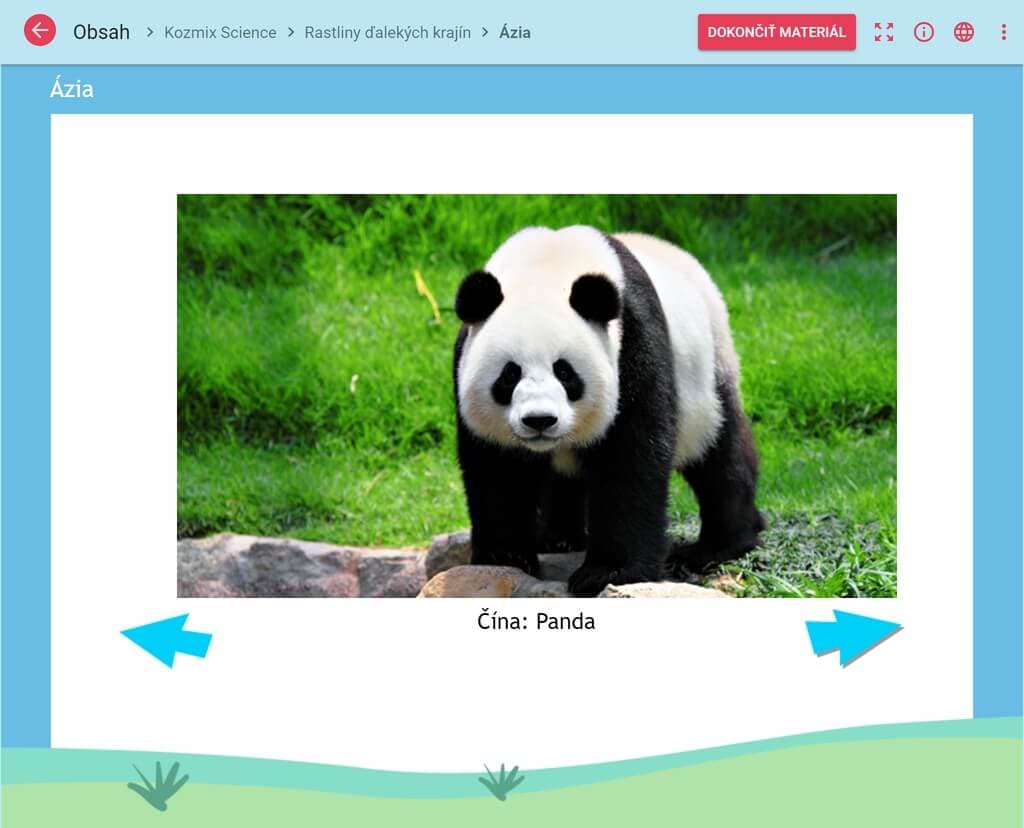This screenshot has height=828, width=1024.
Task: Toggle fullscreen mode icon
Action: (884, 32)
